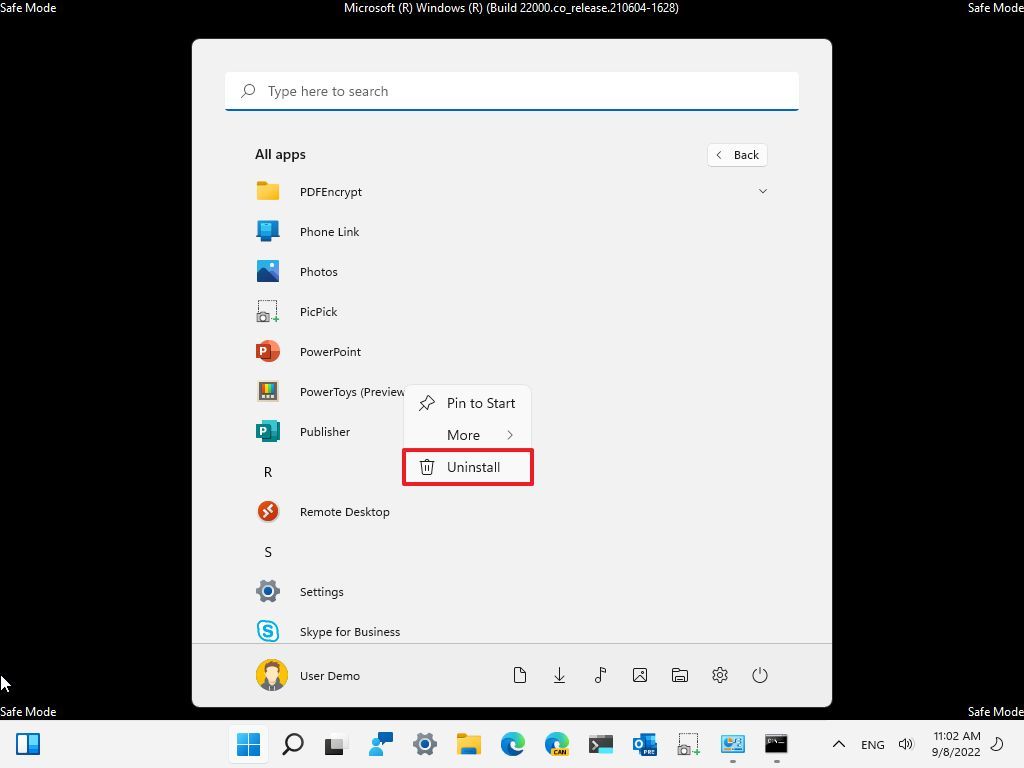Click the Back button above All apps

click(737, 154)
